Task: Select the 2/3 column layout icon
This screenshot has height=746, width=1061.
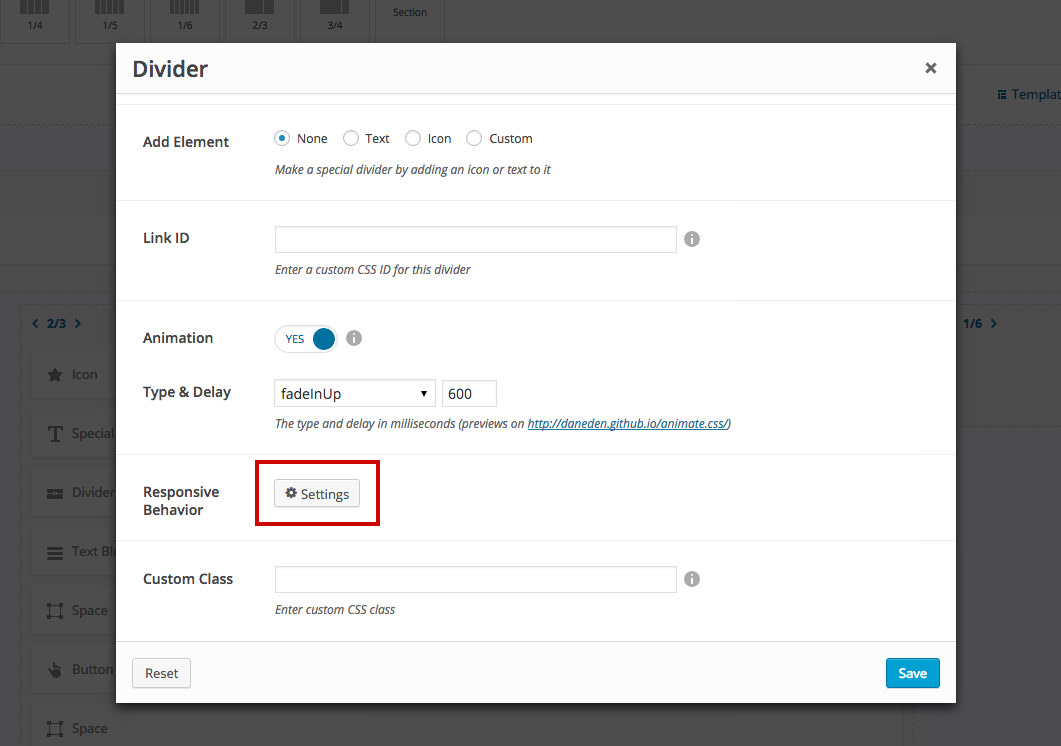Action: (260, 7)
